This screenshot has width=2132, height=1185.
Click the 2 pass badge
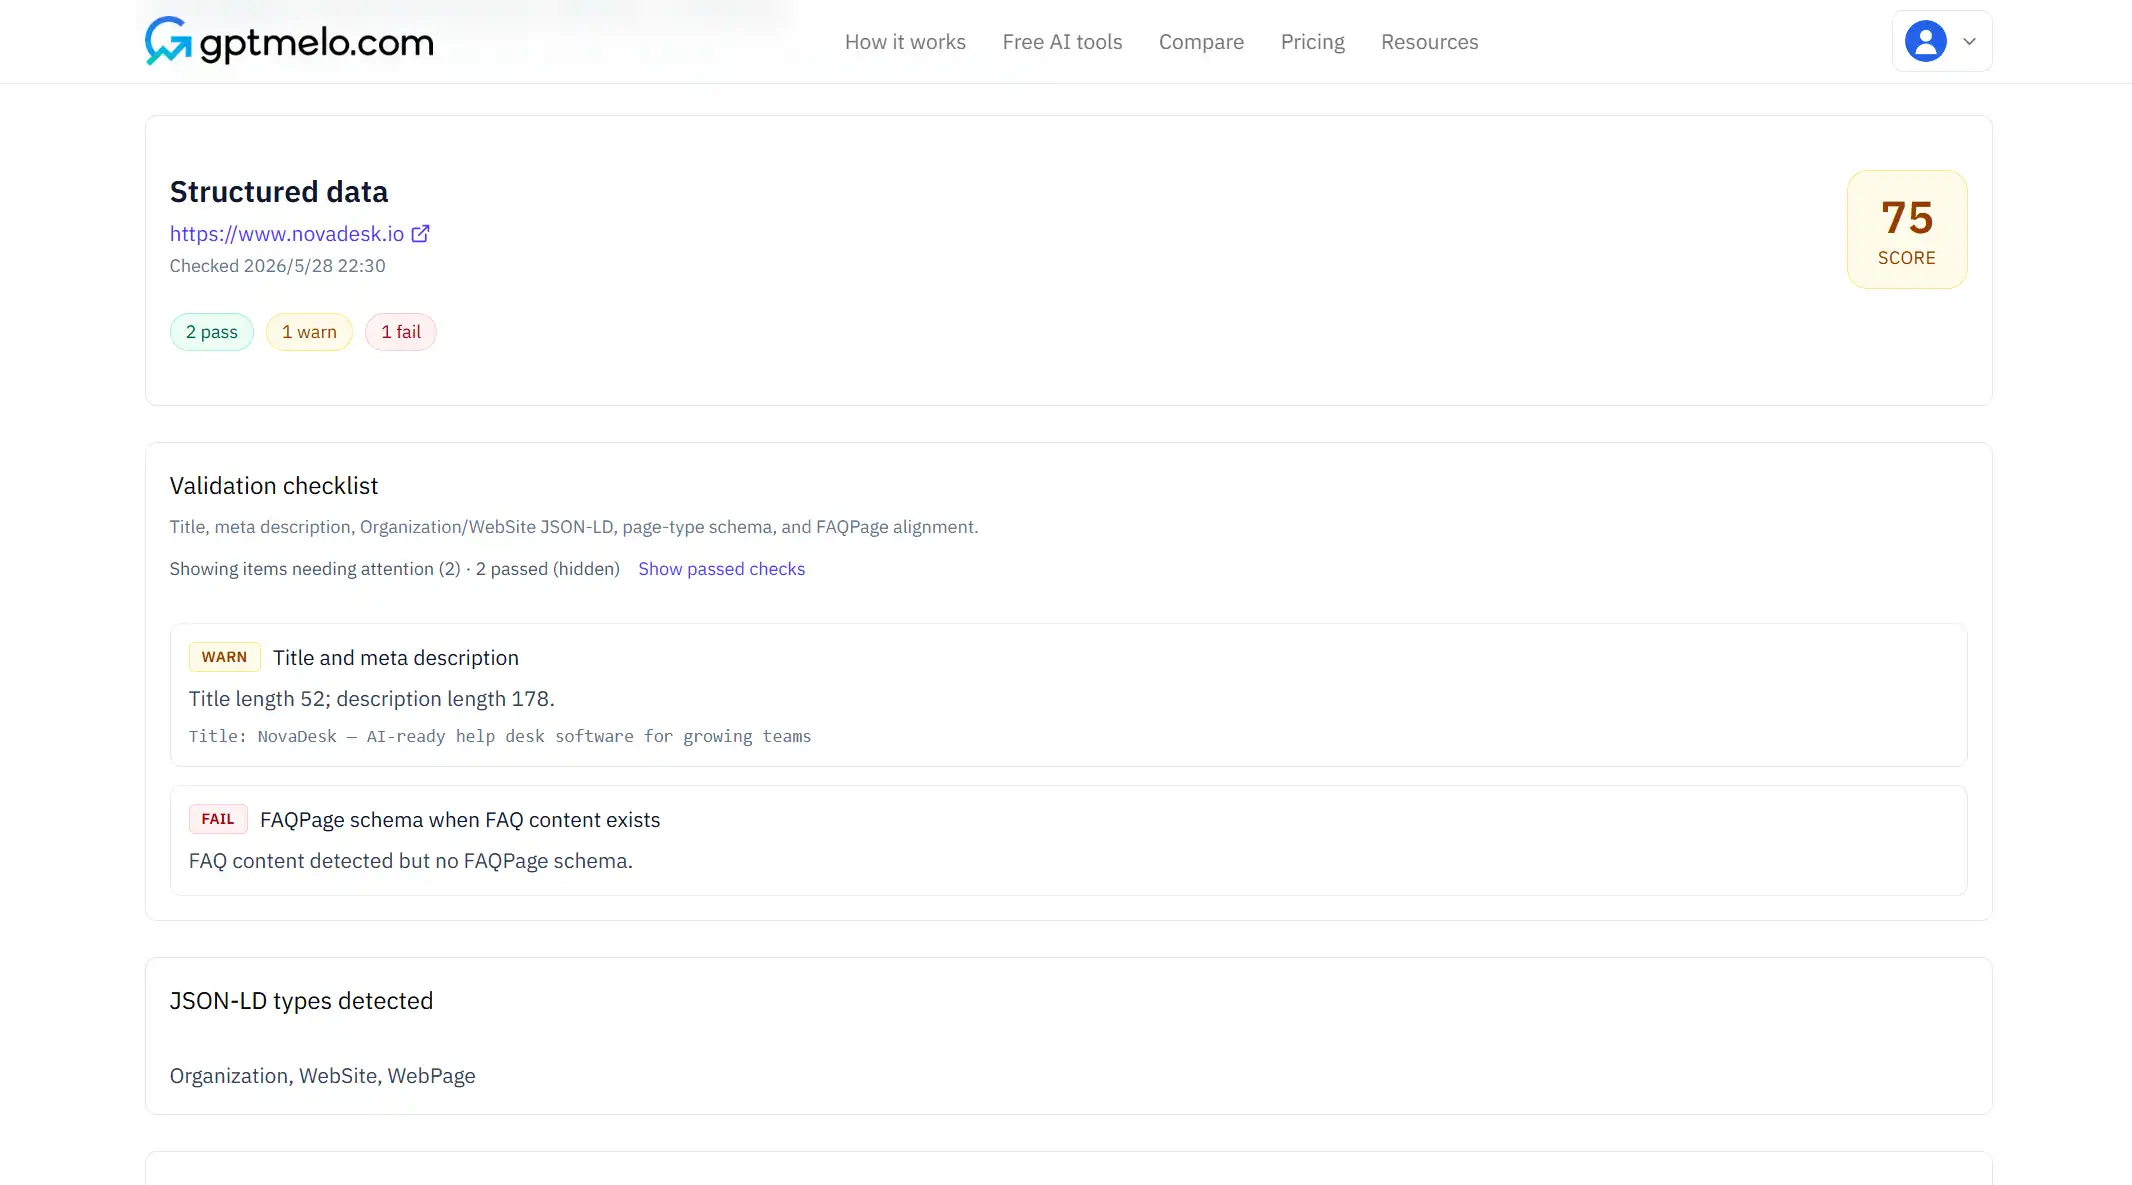pyautogui.click(x=212, y=332)
